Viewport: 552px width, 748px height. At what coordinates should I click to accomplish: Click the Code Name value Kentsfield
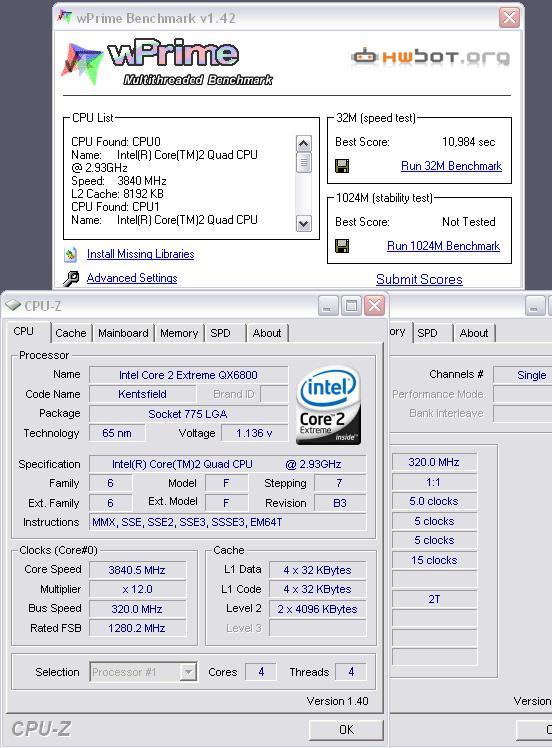click(x=142, y=394)
